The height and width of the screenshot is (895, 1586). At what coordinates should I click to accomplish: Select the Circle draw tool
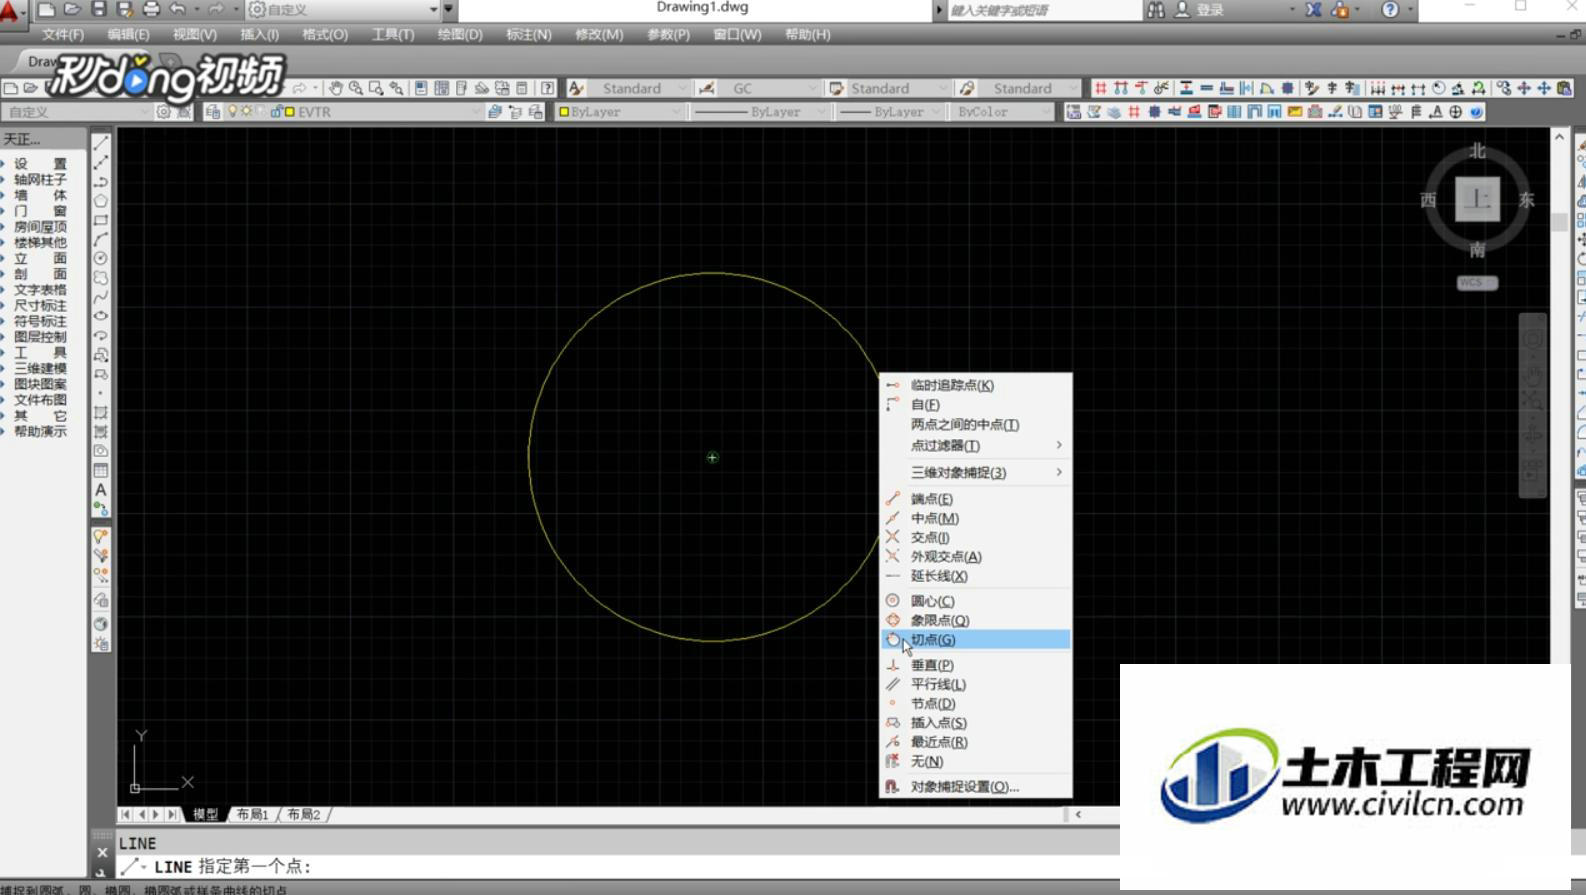point(101,258)
